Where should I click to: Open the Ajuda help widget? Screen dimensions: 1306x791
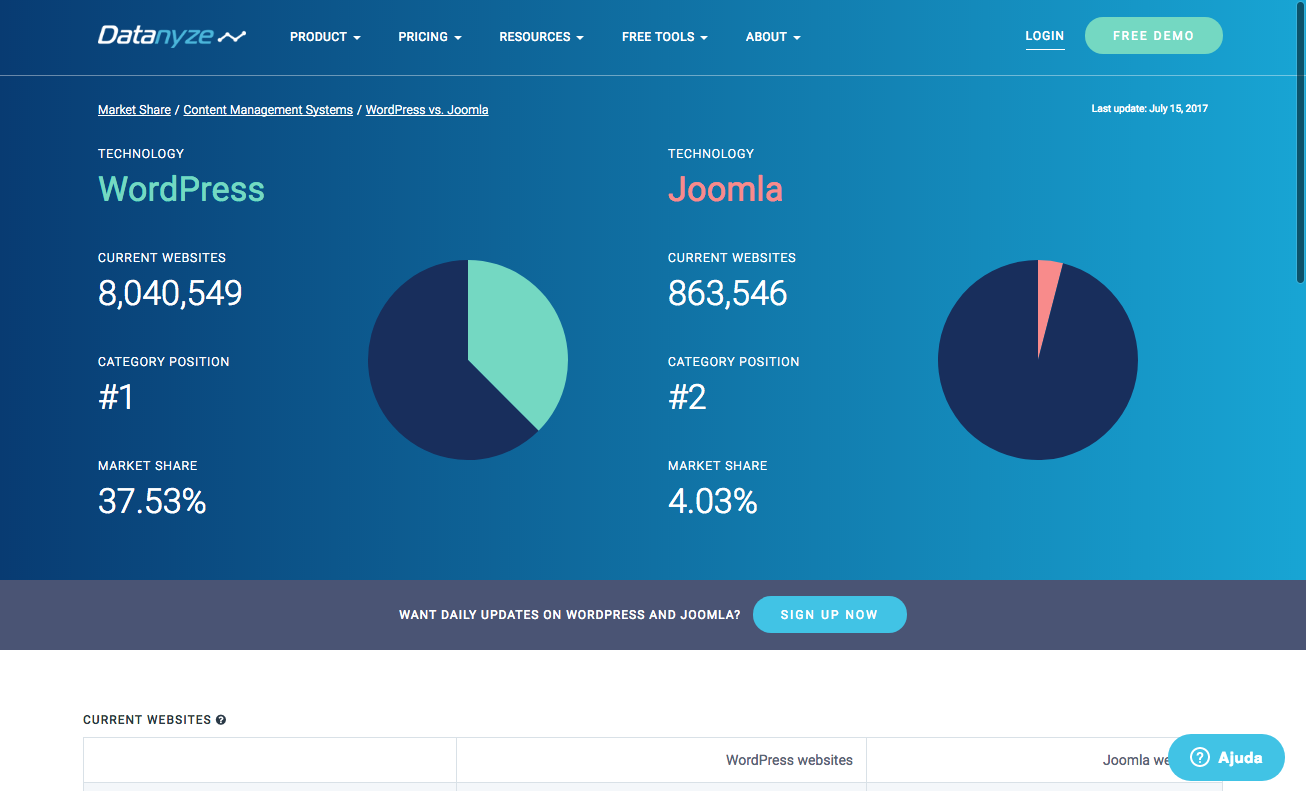(1226, 757)
